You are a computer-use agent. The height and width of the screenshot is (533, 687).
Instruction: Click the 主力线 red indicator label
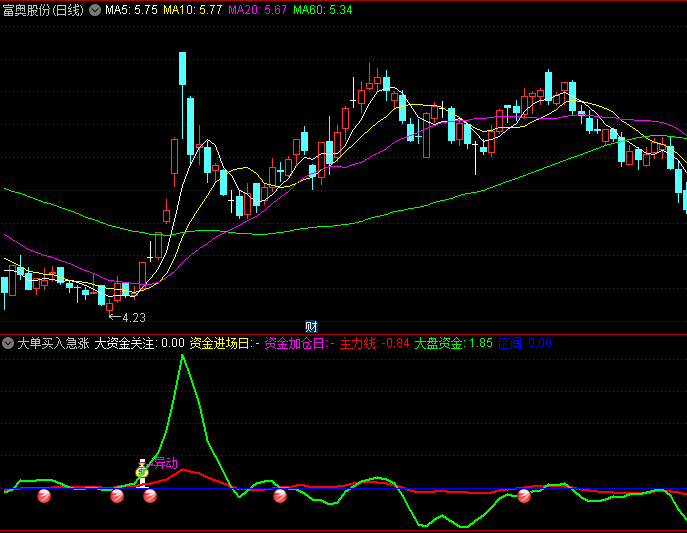click(x=358, y=343)
